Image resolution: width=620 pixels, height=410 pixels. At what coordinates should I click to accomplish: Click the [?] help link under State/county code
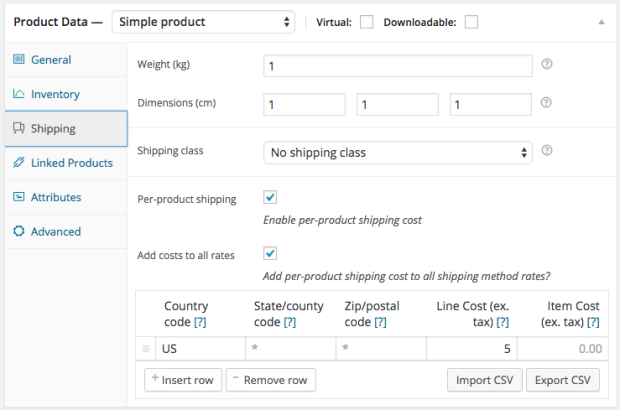tap(290, 322)
